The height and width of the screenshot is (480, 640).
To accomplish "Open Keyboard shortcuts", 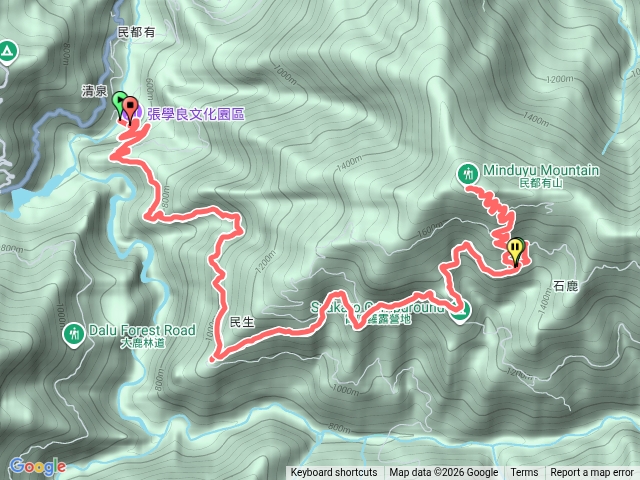I will coord(333,473).
